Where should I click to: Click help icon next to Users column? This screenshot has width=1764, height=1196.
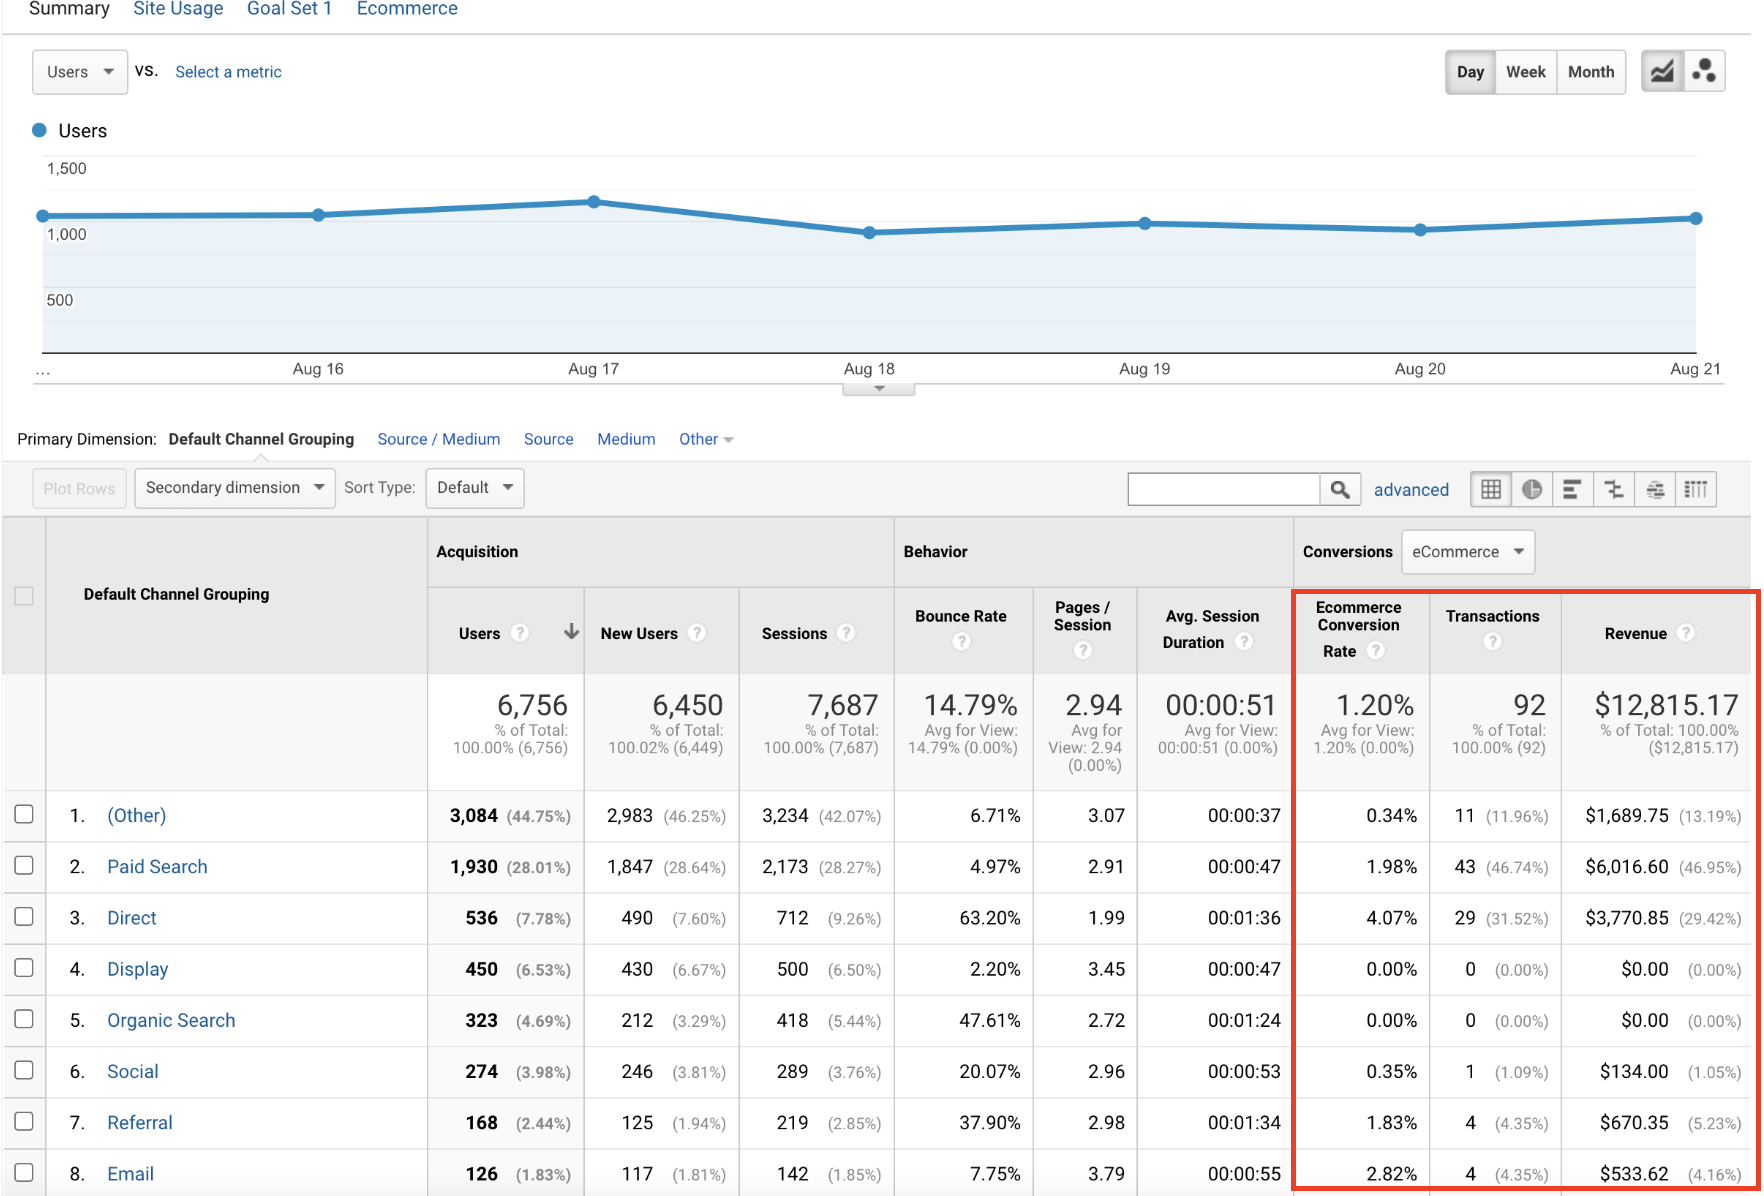coord(520,633)
